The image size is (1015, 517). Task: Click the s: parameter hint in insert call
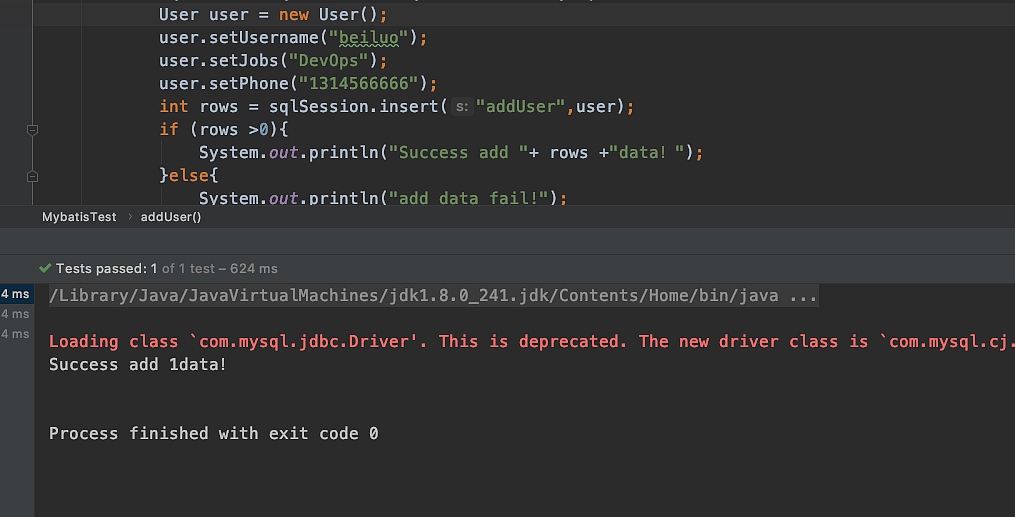point(461,106)
